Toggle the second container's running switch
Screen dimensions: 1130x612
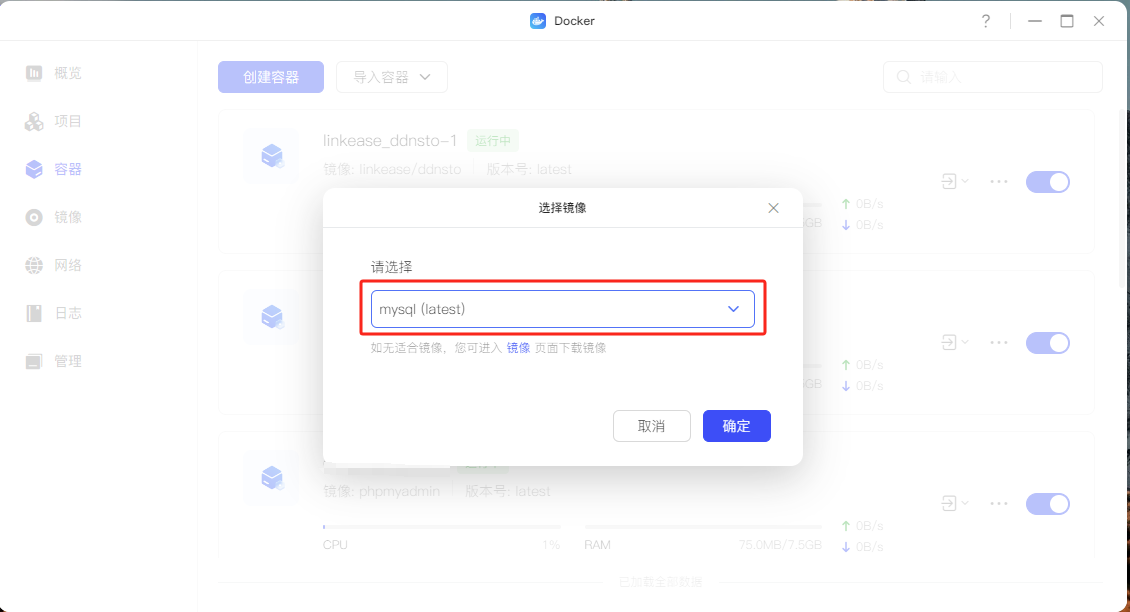1048,343
